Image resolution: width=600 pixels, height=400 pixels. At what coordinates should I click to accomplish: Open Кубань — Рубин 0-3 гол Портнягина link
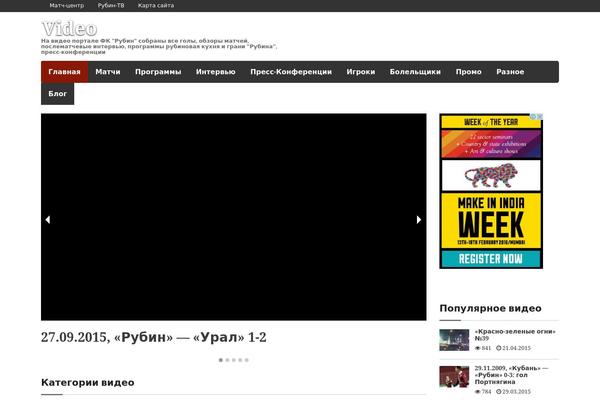click(x=512, y=375)
